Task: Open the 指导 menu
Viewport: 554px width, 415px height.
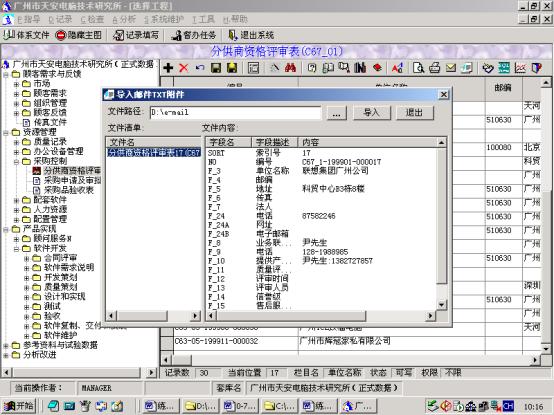Action: pyautogui.click(x=29, y=19)
